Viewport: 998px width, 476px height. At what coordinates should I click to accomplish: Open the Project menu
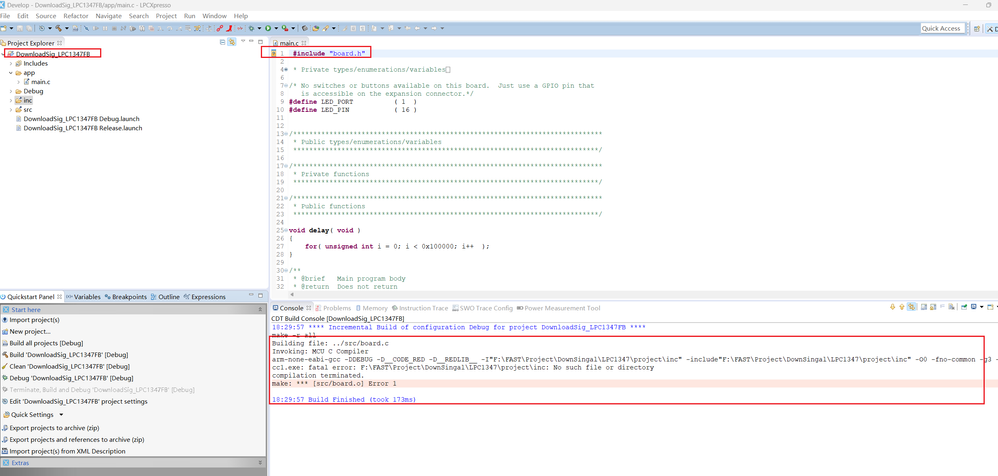pos(166,15)
